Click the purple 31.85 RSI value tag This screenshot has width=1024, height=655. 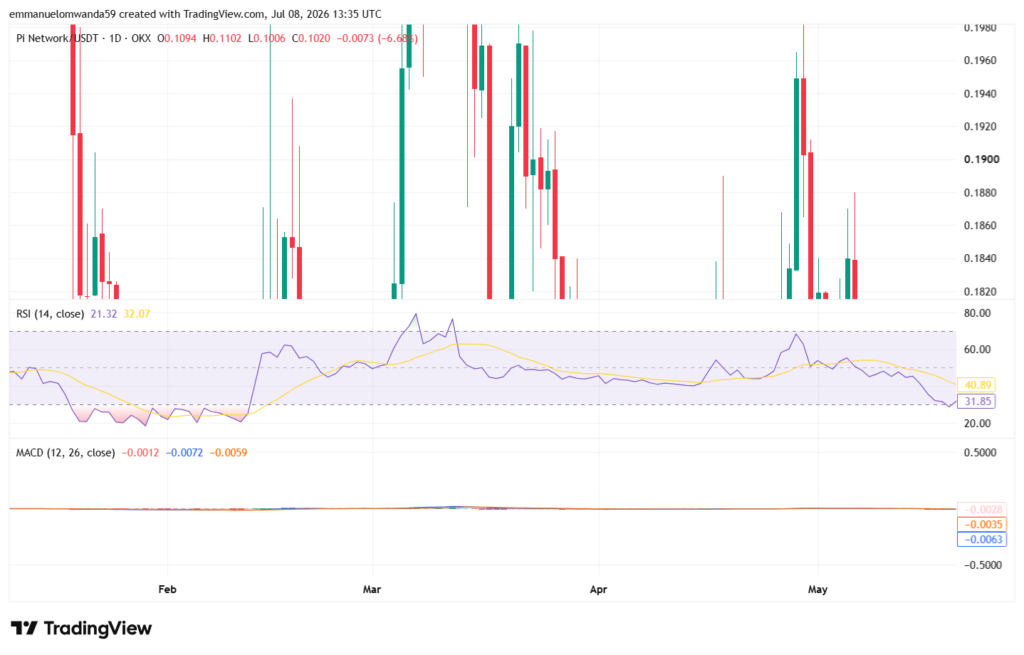977,402
